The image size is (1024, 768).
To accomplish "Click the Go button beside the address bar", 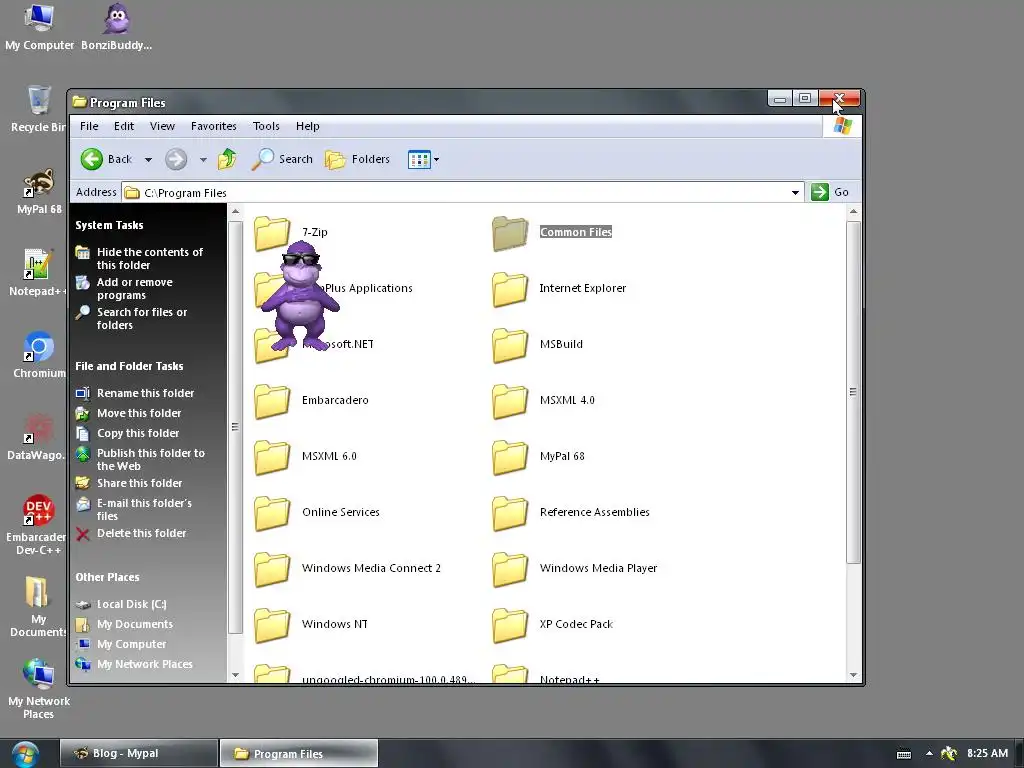I will (830, 192).
